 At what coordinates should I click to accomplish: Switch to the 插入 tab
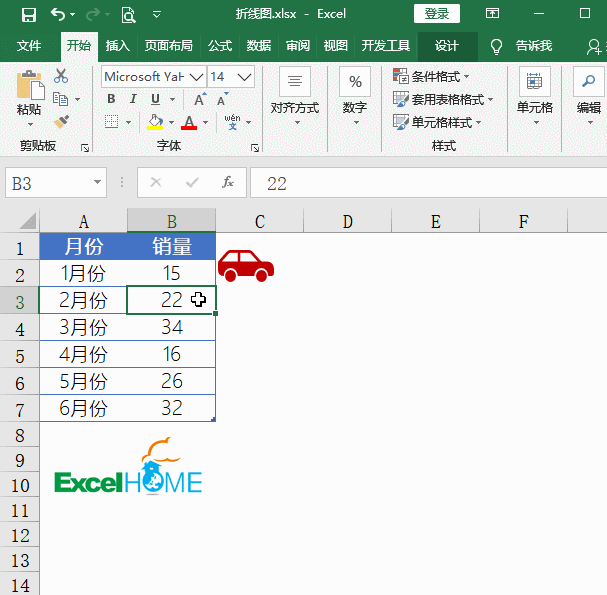click(x=118, y=46)
